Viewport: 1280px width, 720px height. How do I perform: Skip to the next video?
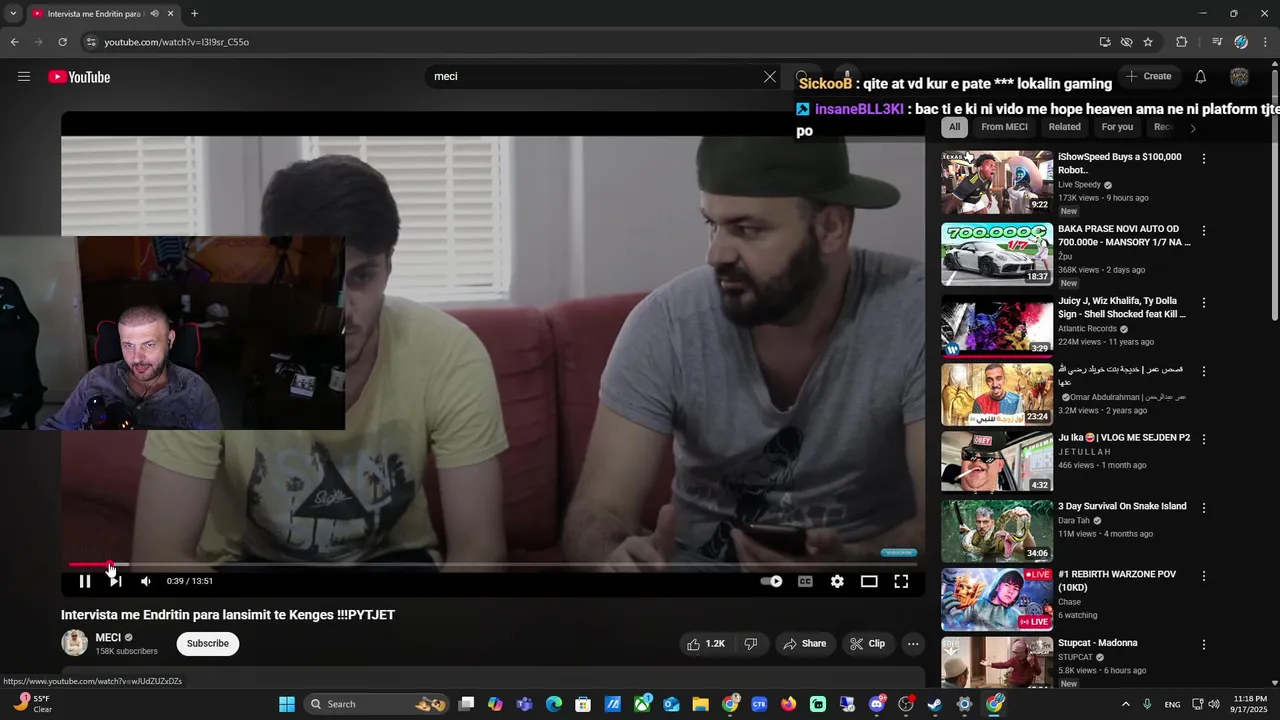pyautogui.click(x=116, y=581)
